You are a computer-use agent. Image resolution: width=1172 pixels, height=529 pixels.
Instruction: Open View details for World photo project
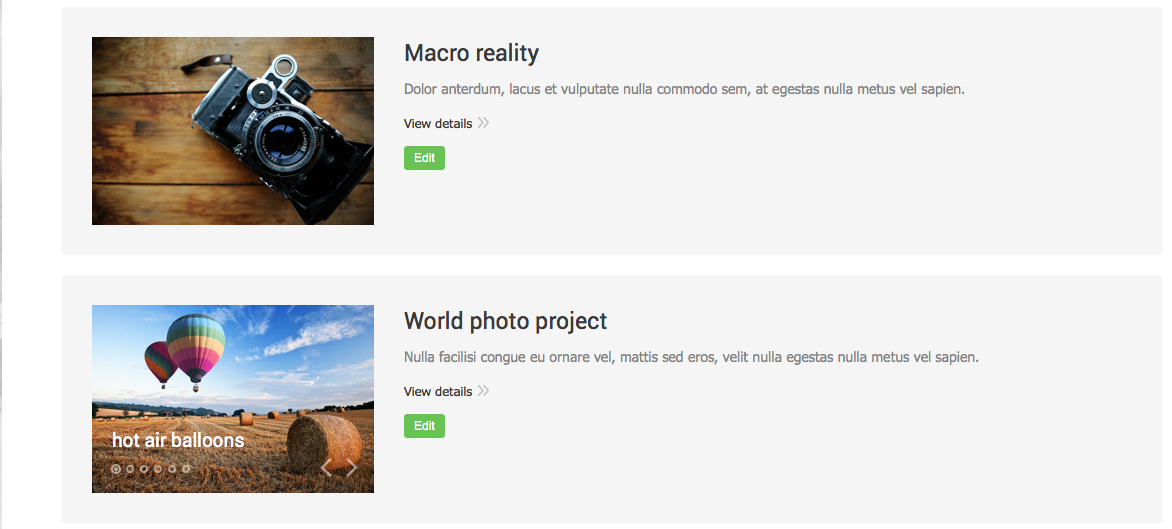point(438,392)
